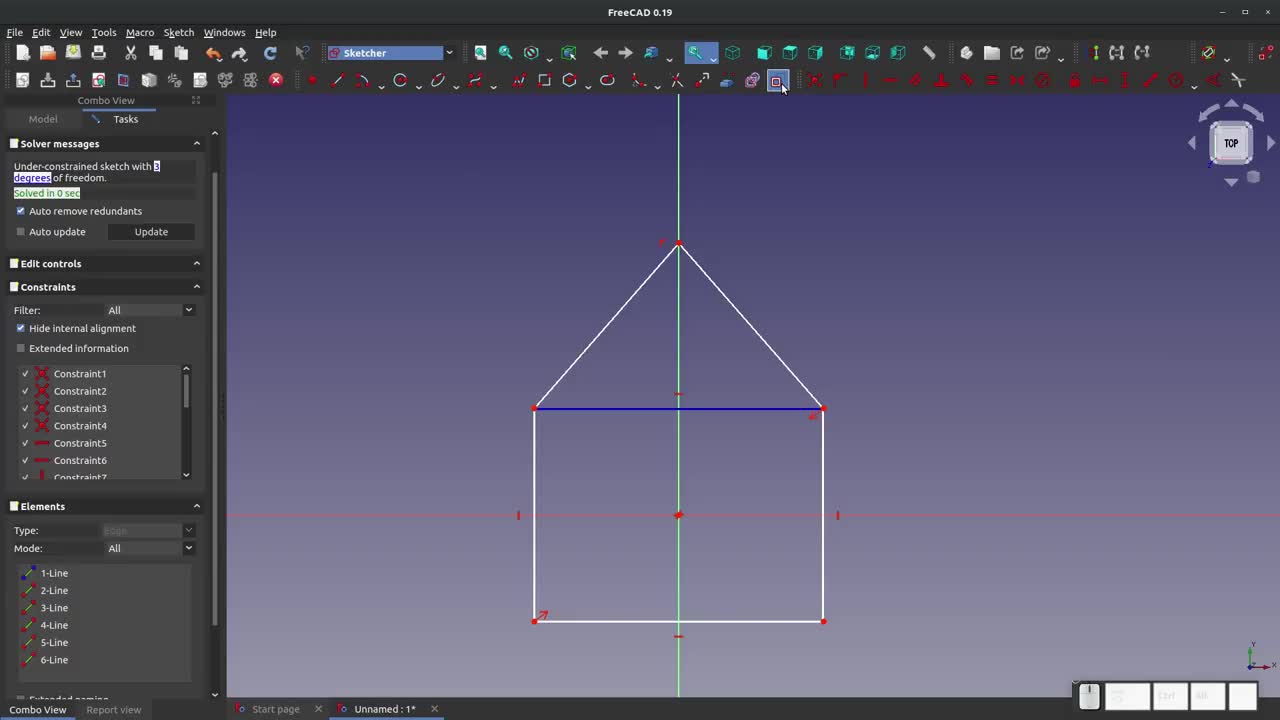Open the circle tool dropdown arrow
Image resolution: width=1280 pixels, height=720 pixels.
(418, 86)
